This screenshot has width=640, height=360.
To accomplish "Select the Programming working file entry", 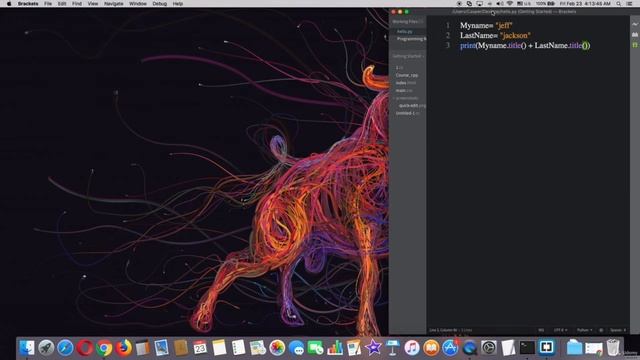I will tap(411, 39).
